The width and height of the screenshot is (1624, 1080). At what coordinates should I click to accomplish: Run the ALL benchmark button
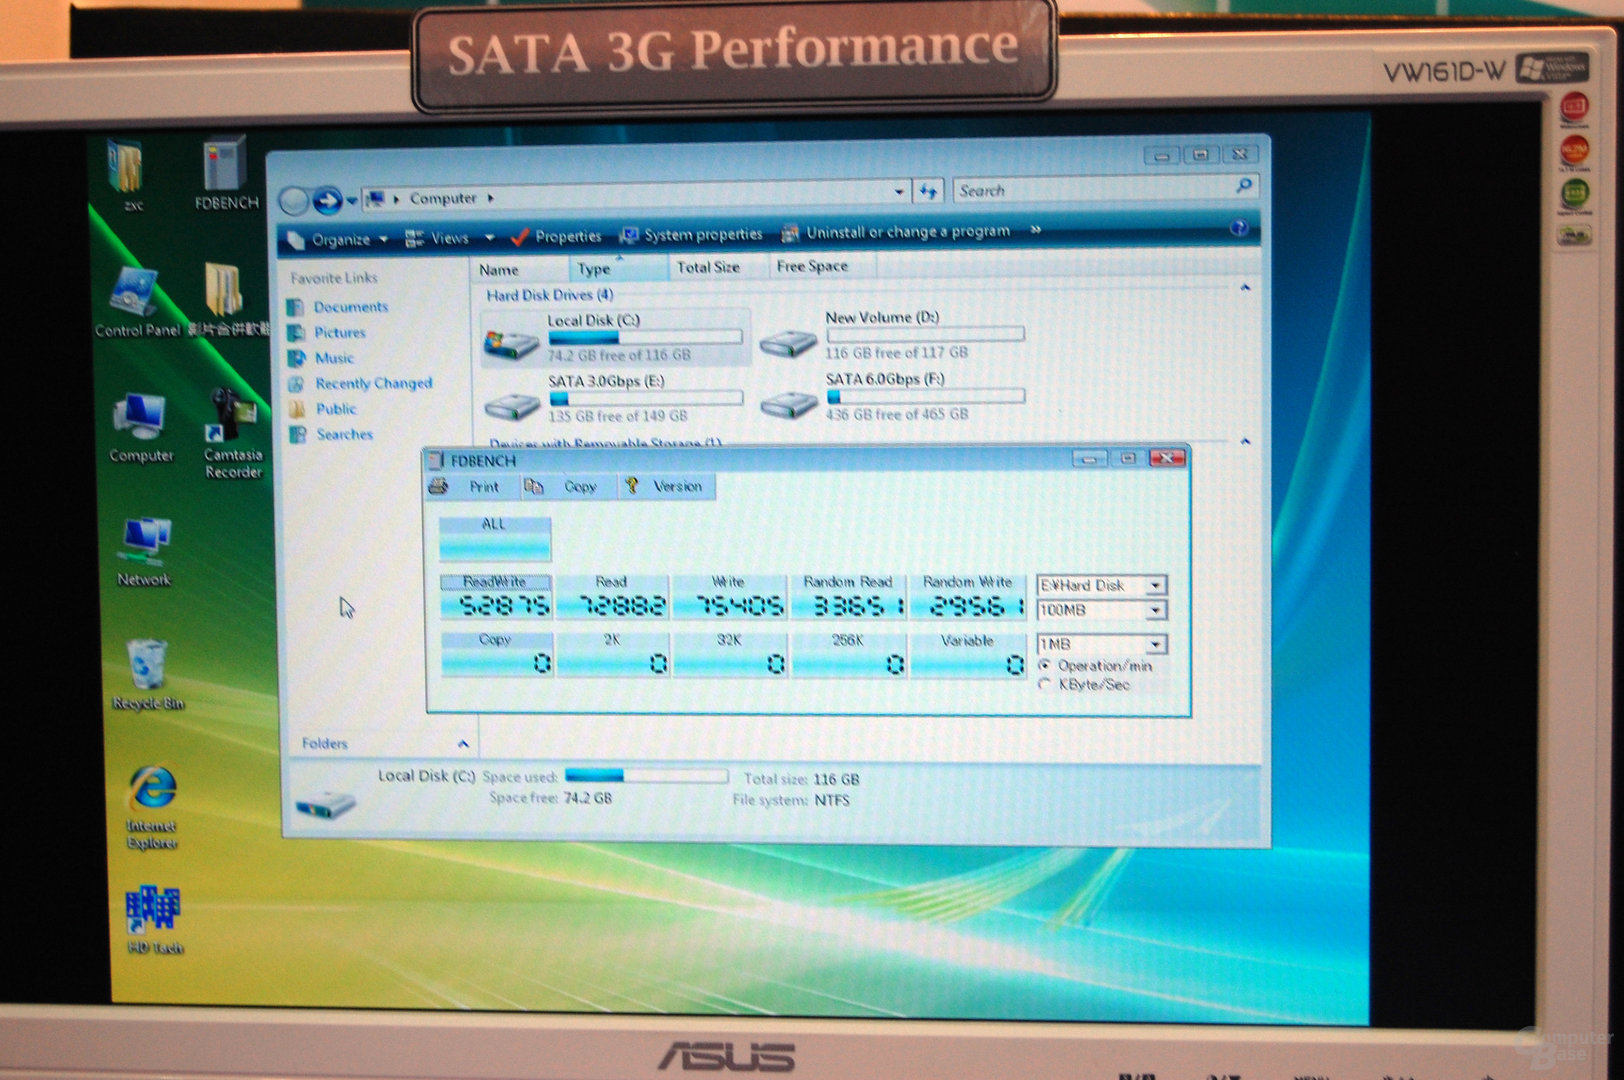[494, 538]
